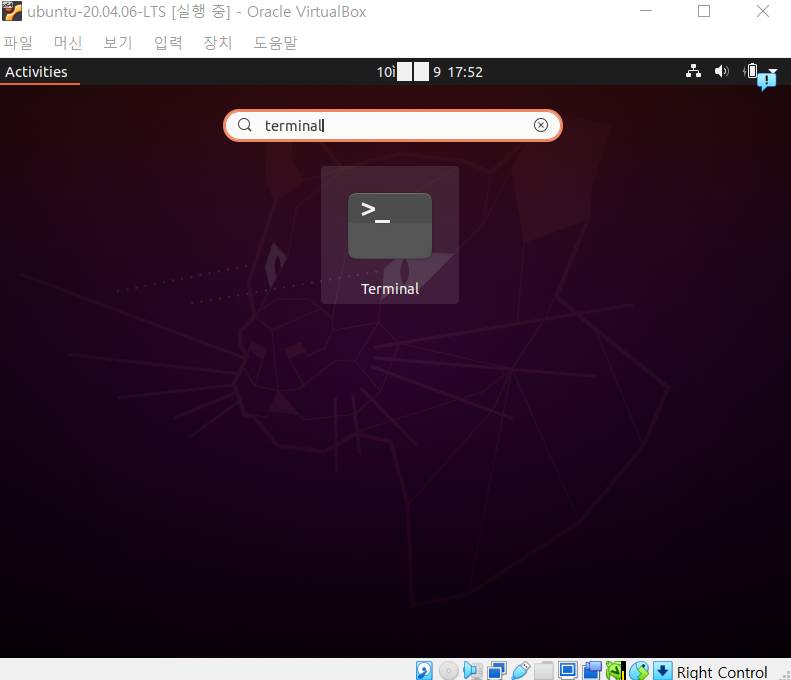Click the search magnifier icon
Screen dimensions: 791x680
point(245,125)
